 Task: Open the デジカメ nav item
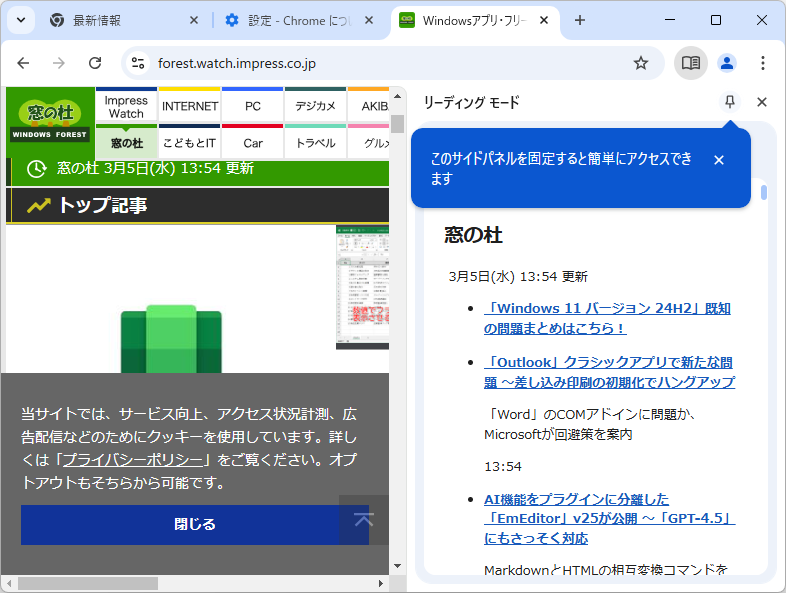point(315,105)
